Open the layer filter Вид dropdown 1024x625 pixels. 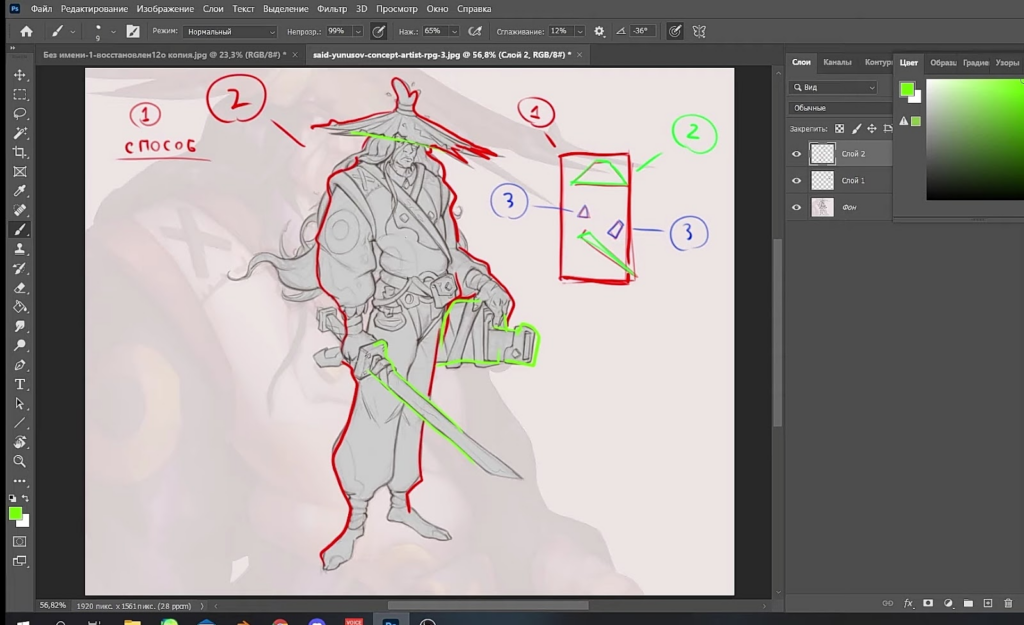point(833,88)
